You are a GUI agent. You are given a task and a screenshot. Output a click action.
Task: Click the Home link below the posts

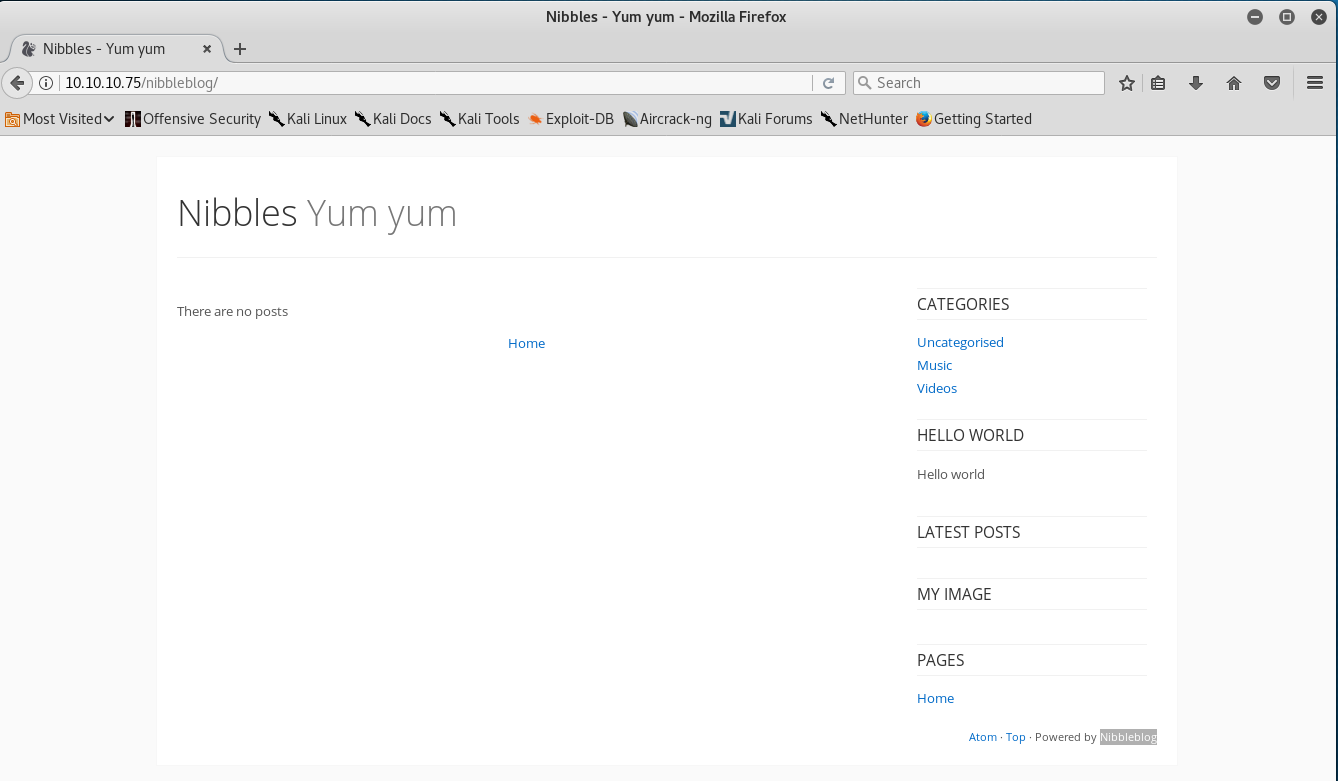[x=526, y=343]
